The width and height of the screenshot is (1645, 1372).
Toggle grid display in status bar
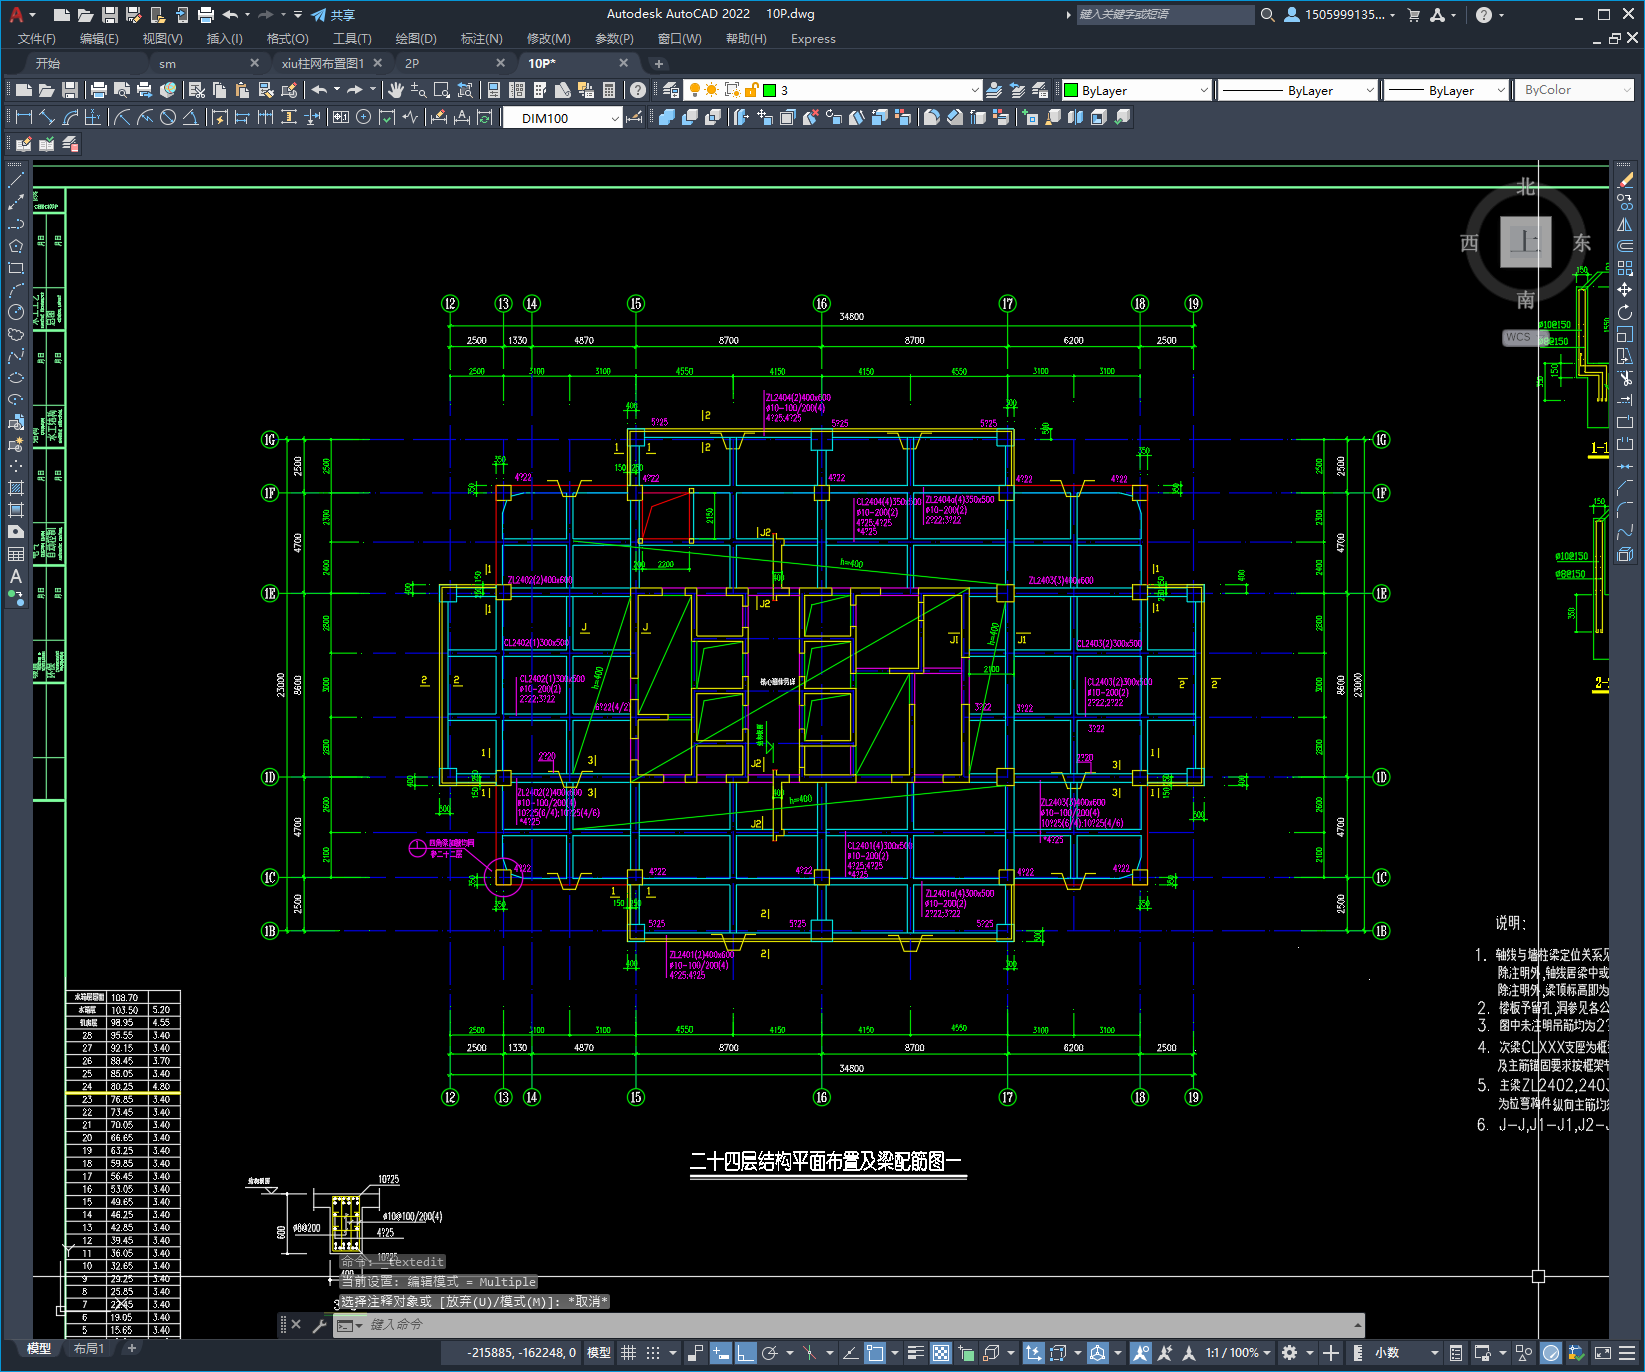point(628,1353)
